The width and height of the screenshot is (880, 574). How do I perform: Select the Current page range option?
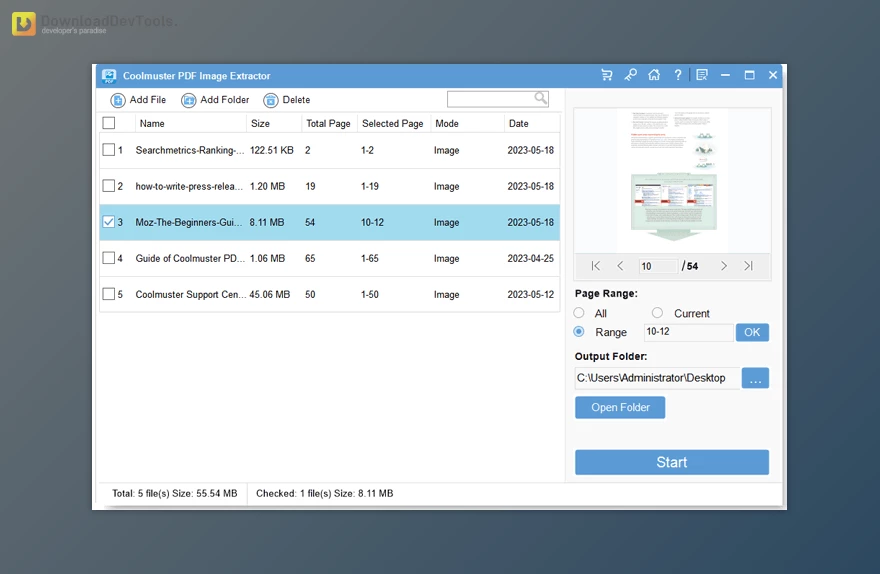click(x=657, y=313)
